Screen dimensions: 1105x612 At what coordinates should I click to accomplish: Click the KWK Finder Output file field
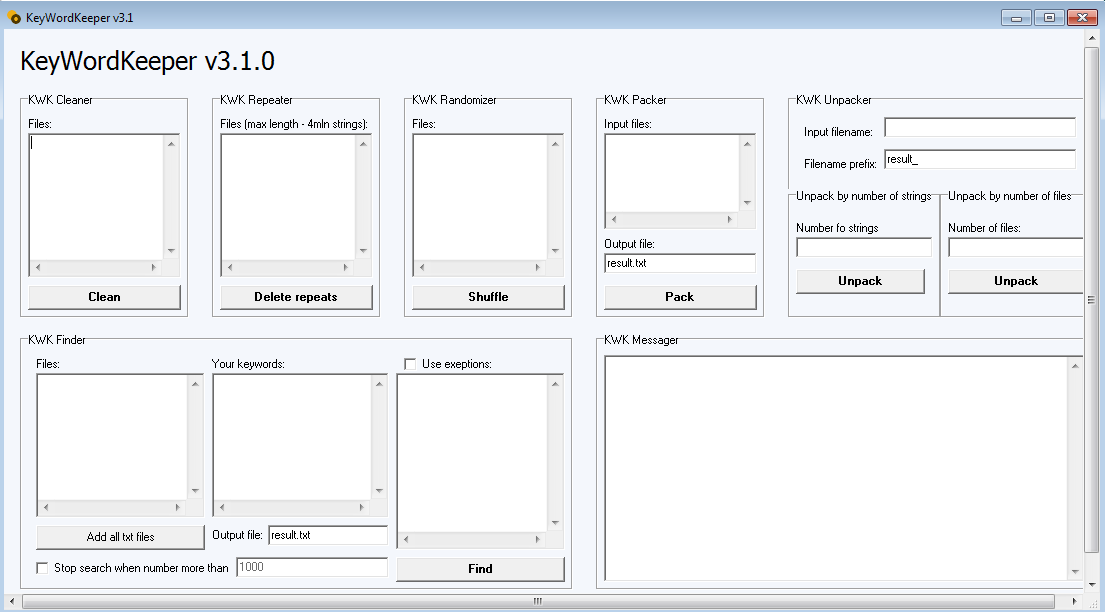(x=327, y=535)
